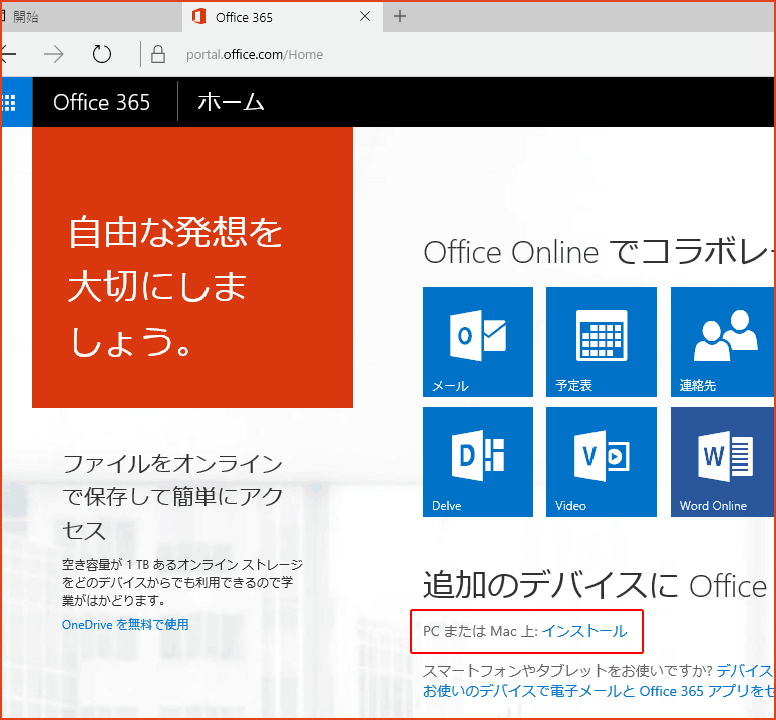Click the portal.office.com address bar

coord(254,54)
